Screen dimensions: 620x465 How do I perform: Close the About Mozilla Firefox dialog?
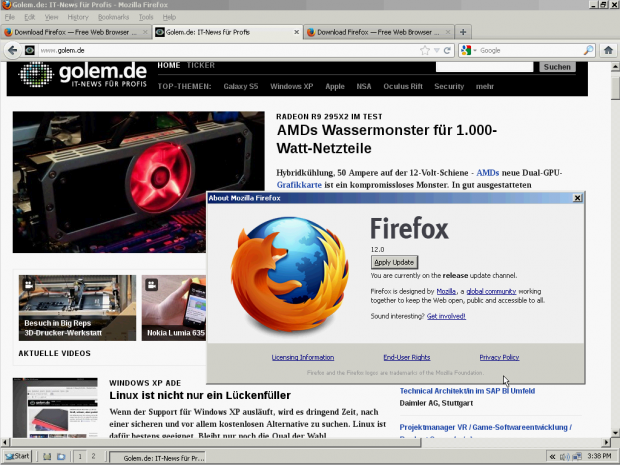(x=577, y=198)
